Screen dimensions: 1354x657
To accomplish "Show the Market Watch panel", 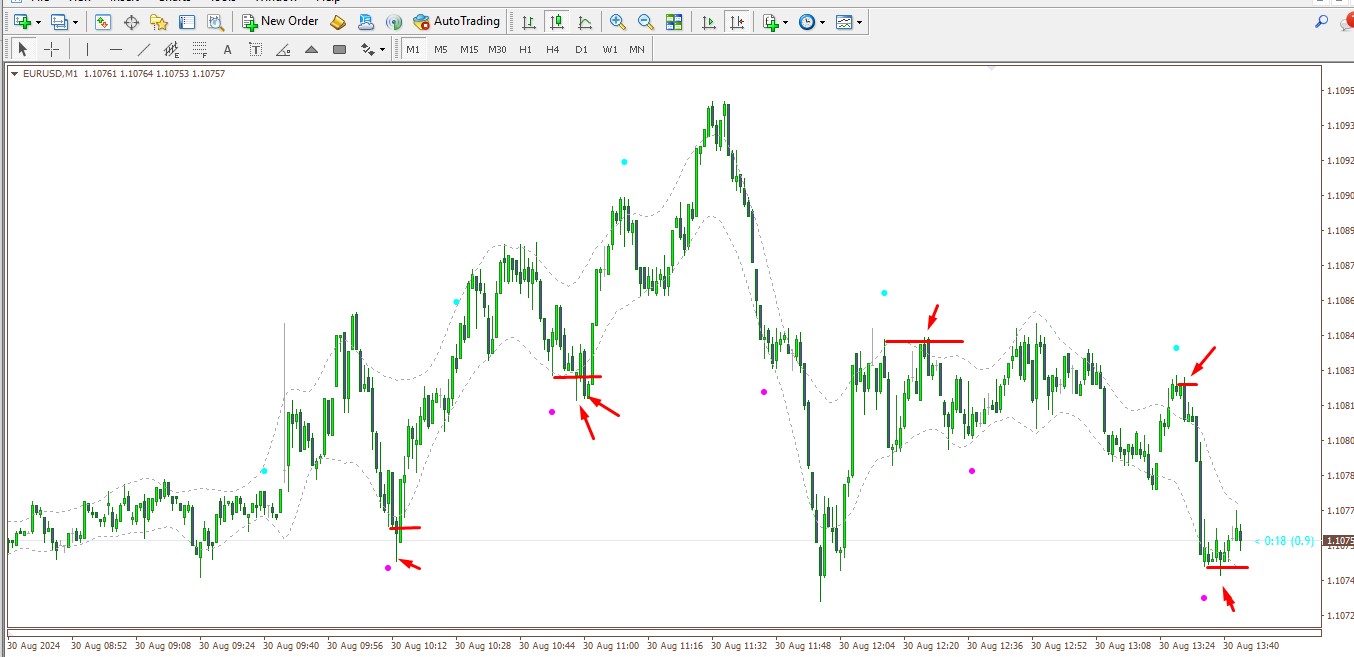I will 103,21.
